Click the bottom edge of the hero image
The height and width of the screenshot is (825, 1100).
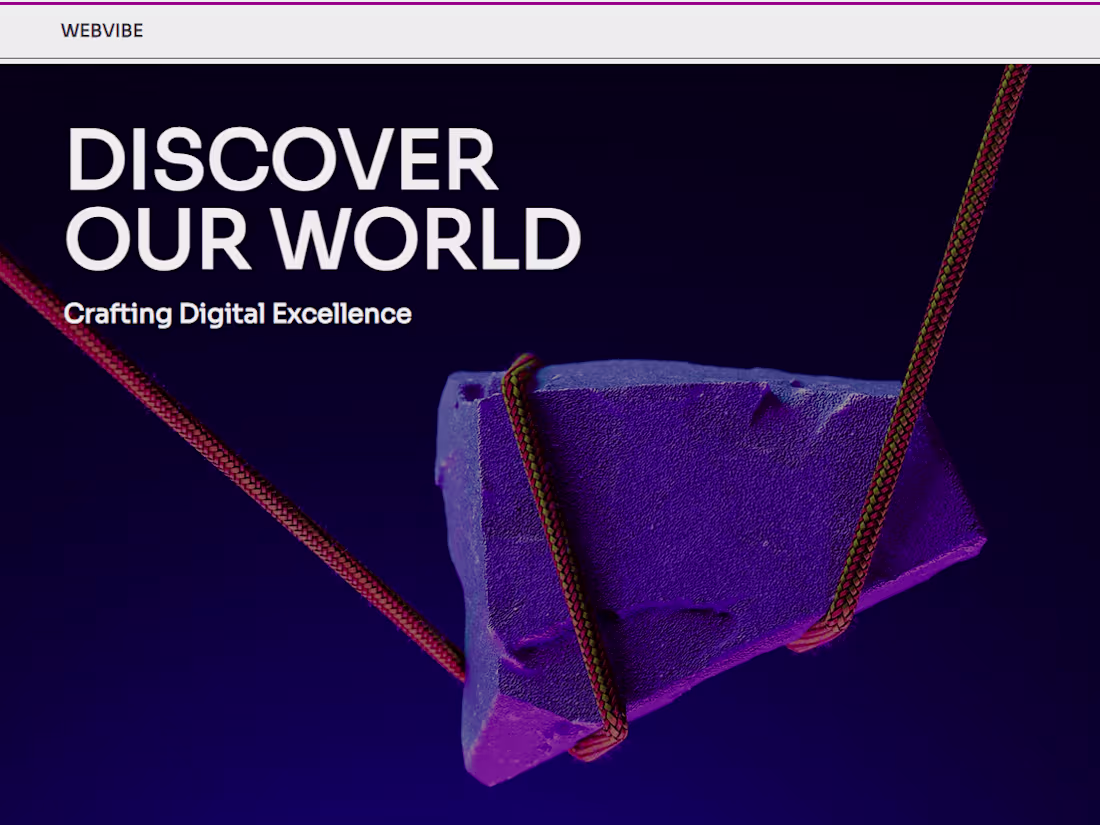pyautogui.click(x=550, y=820)
